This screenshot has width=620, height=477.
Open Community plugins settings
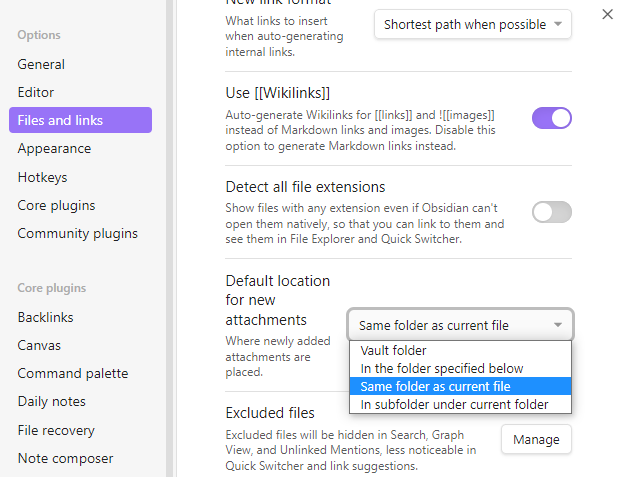point(80,233)
